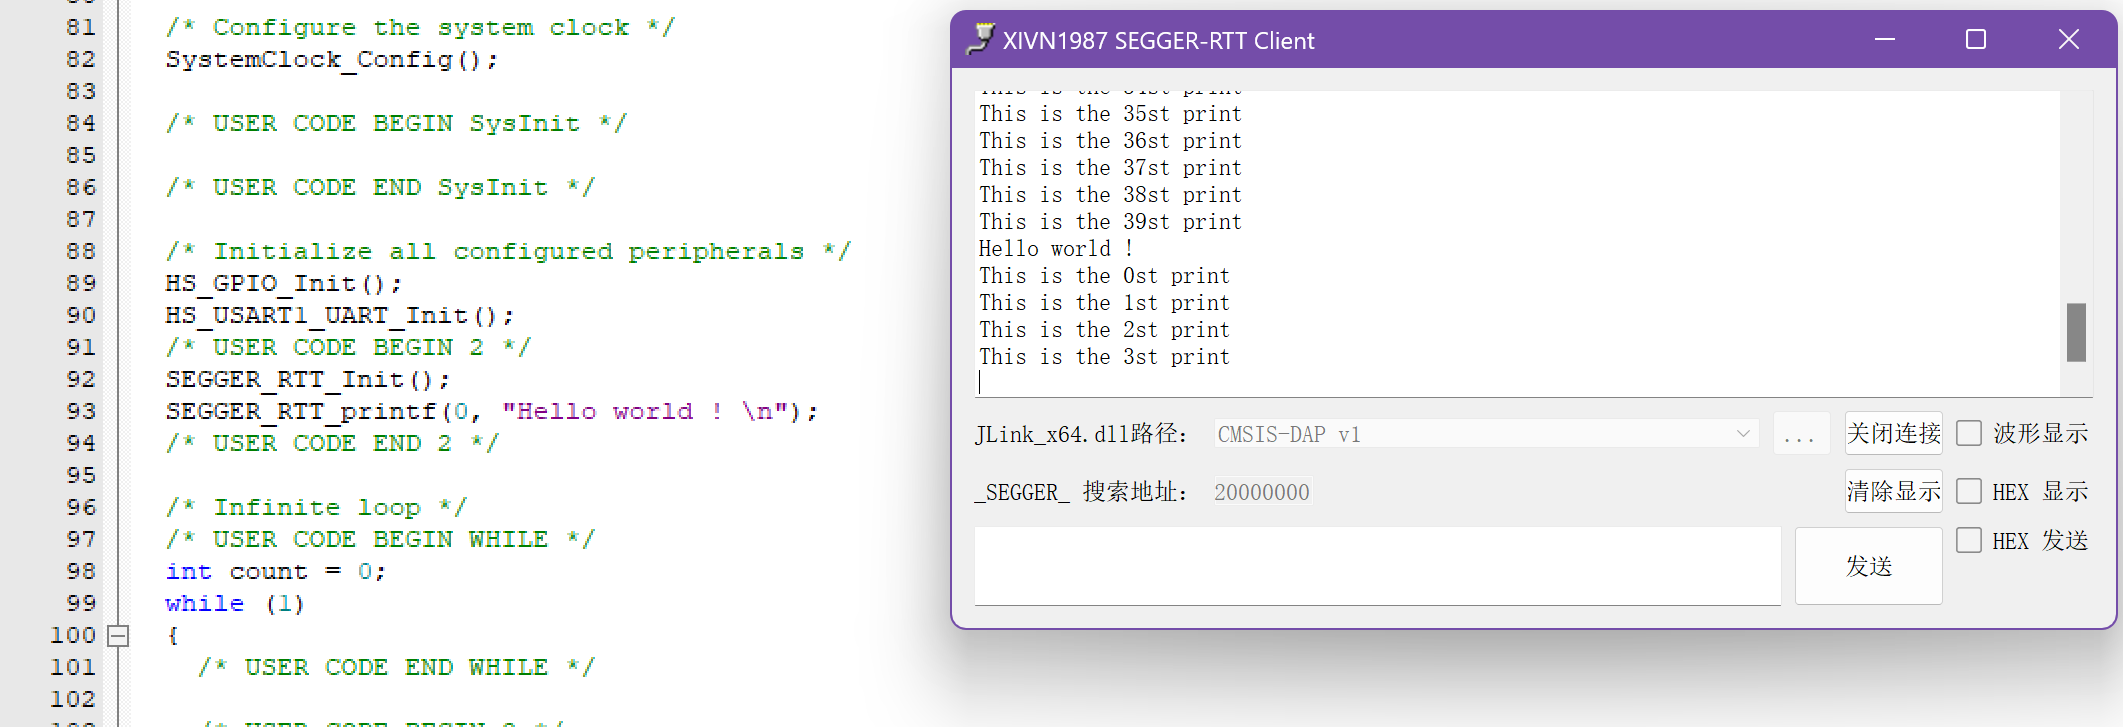Click 清除显示 to clear the output

(1893, 491)
